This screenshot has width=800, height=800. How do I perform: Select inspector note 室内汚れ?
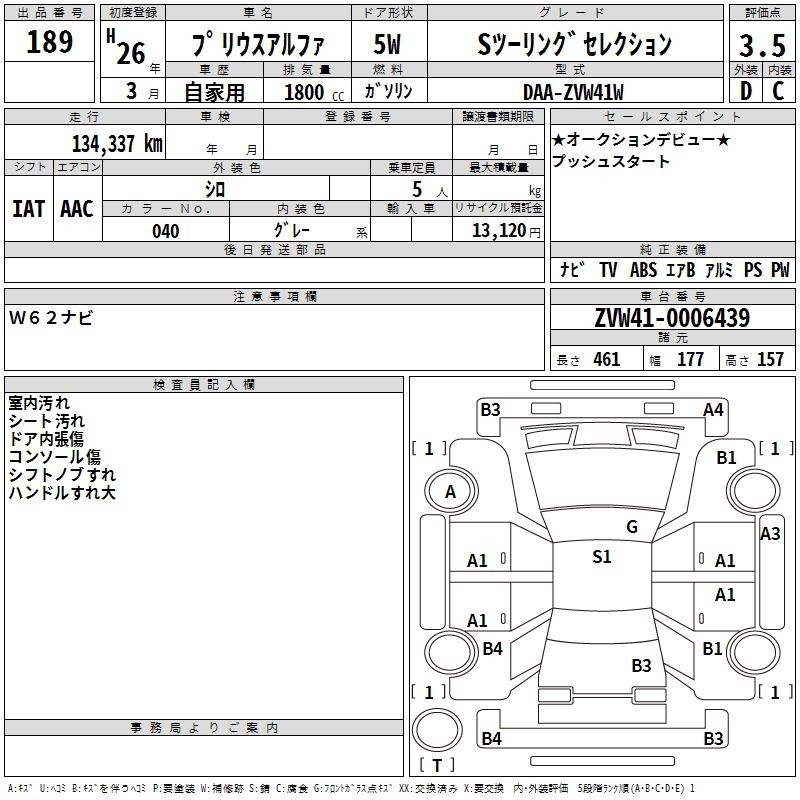39,403
